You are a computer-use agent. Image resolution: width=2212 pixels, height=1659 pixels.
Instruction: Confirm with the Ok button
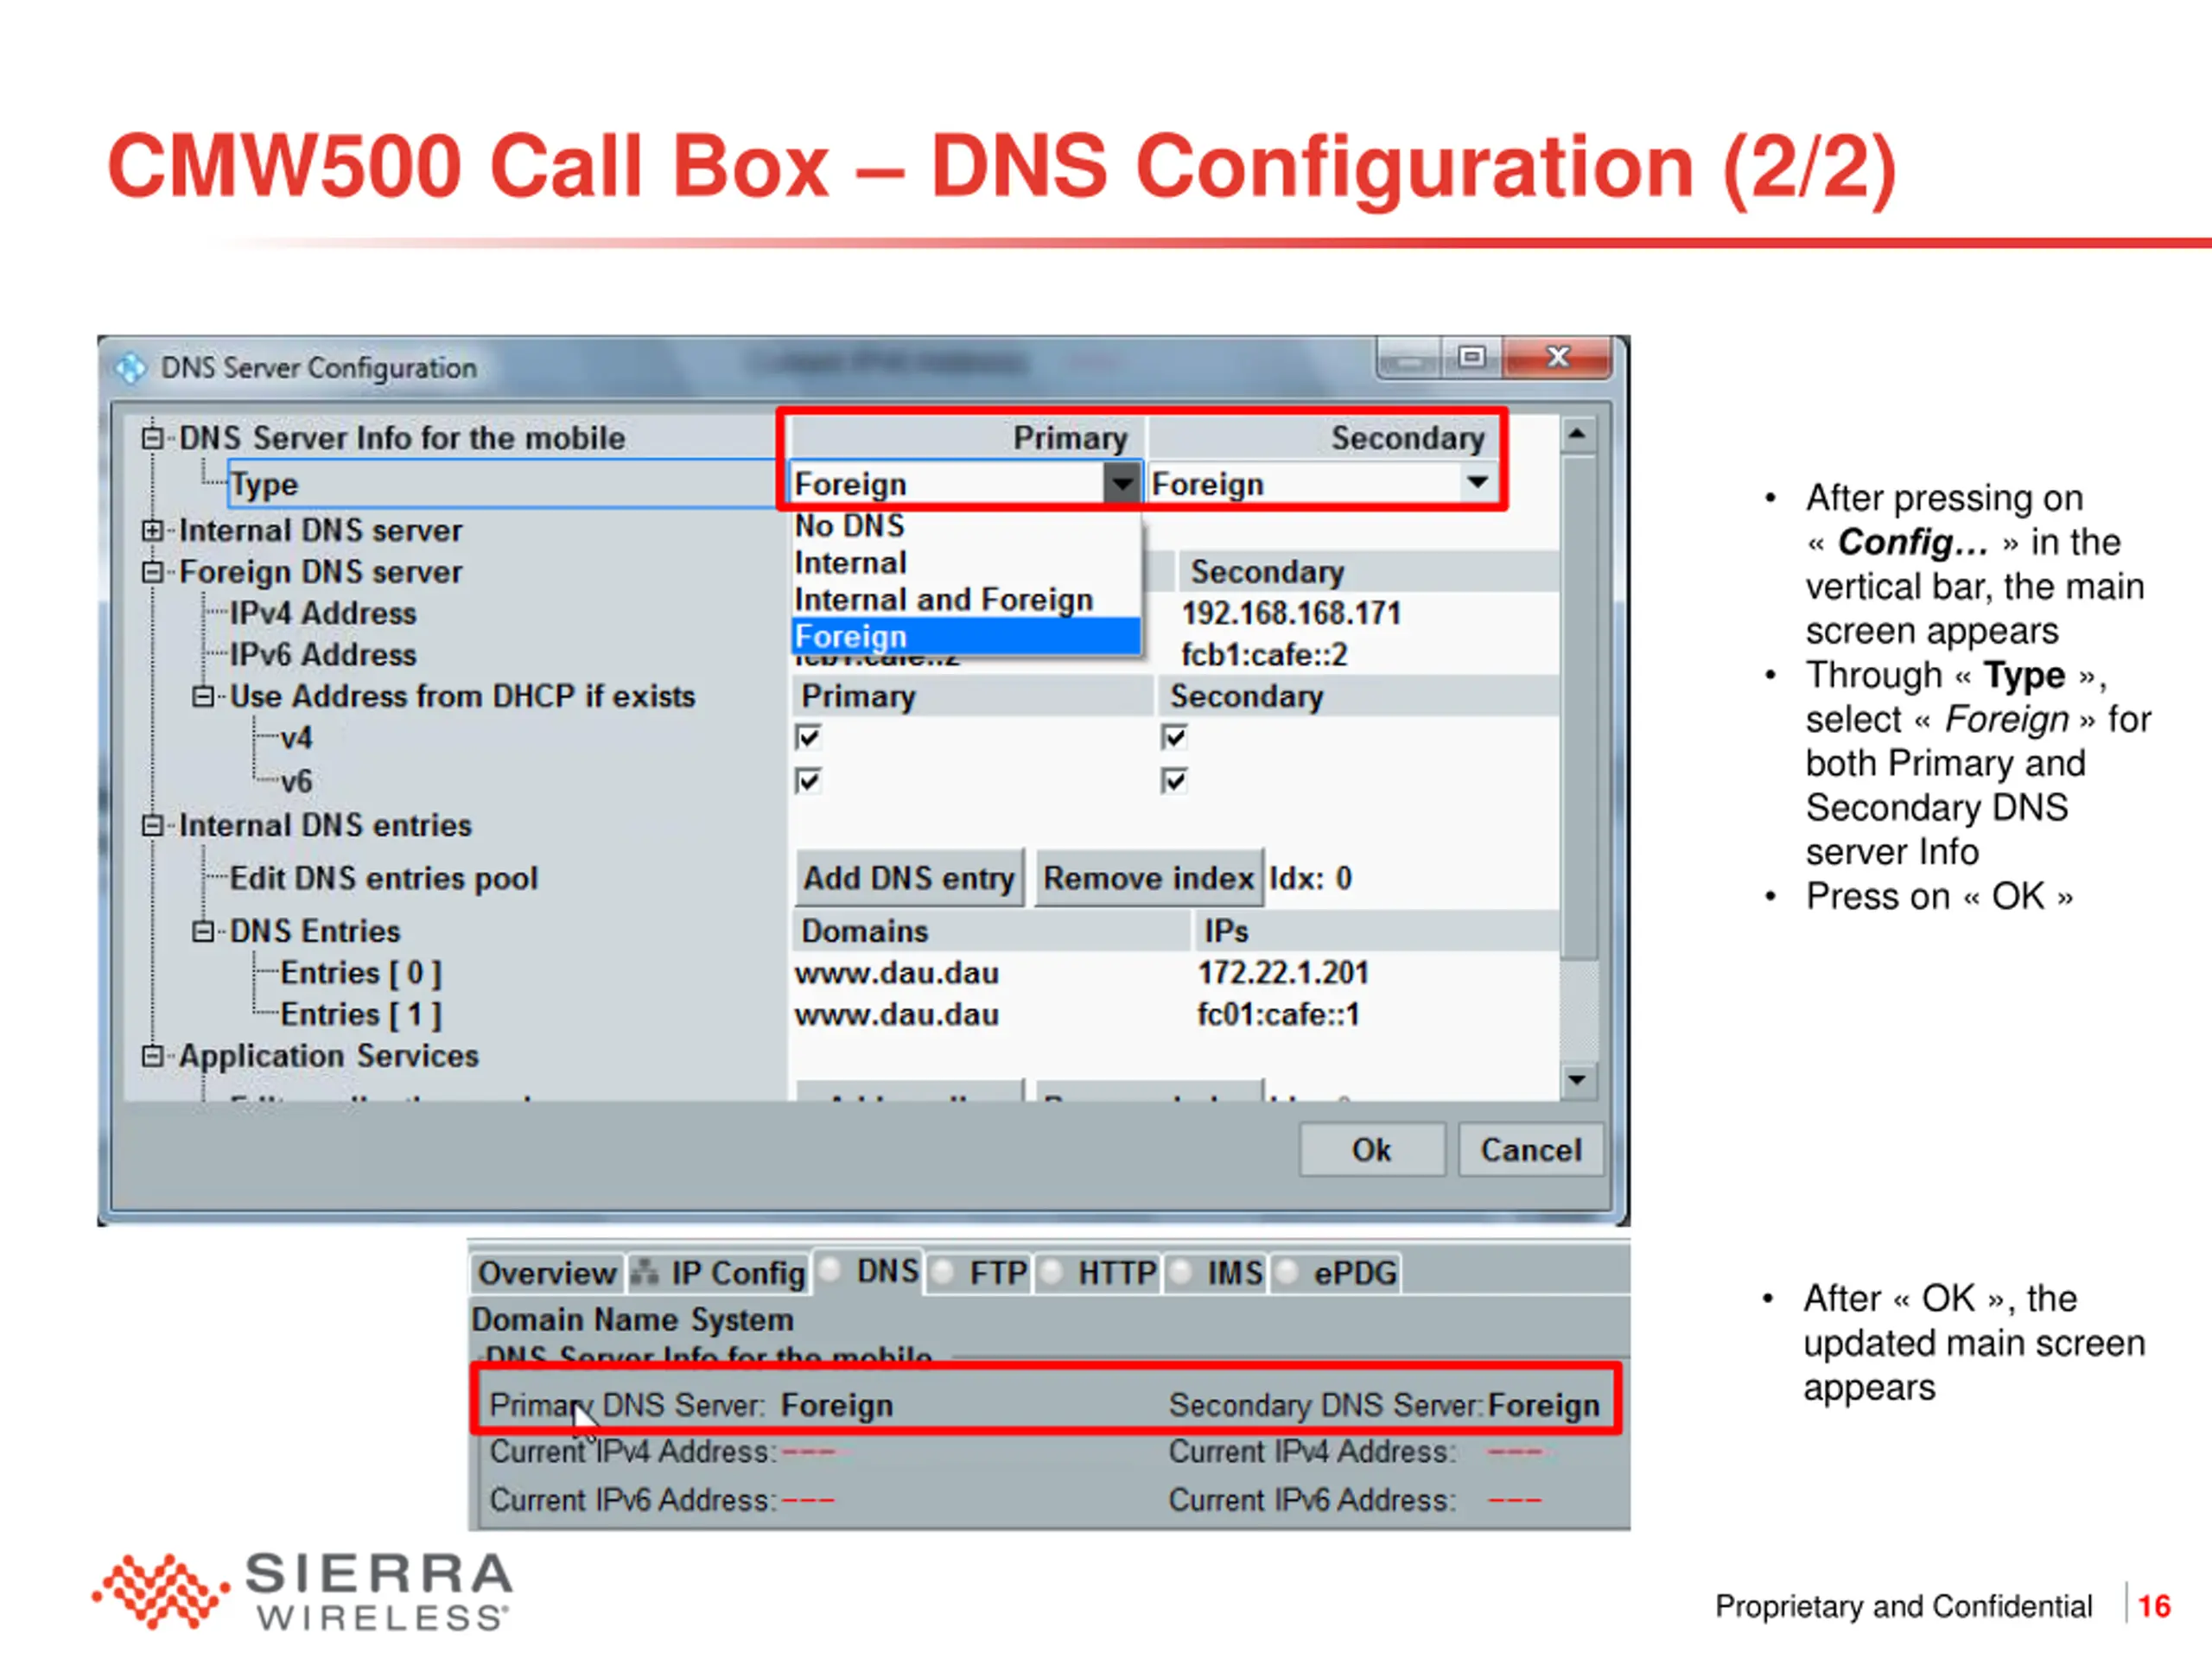tap(1371, 1150)
